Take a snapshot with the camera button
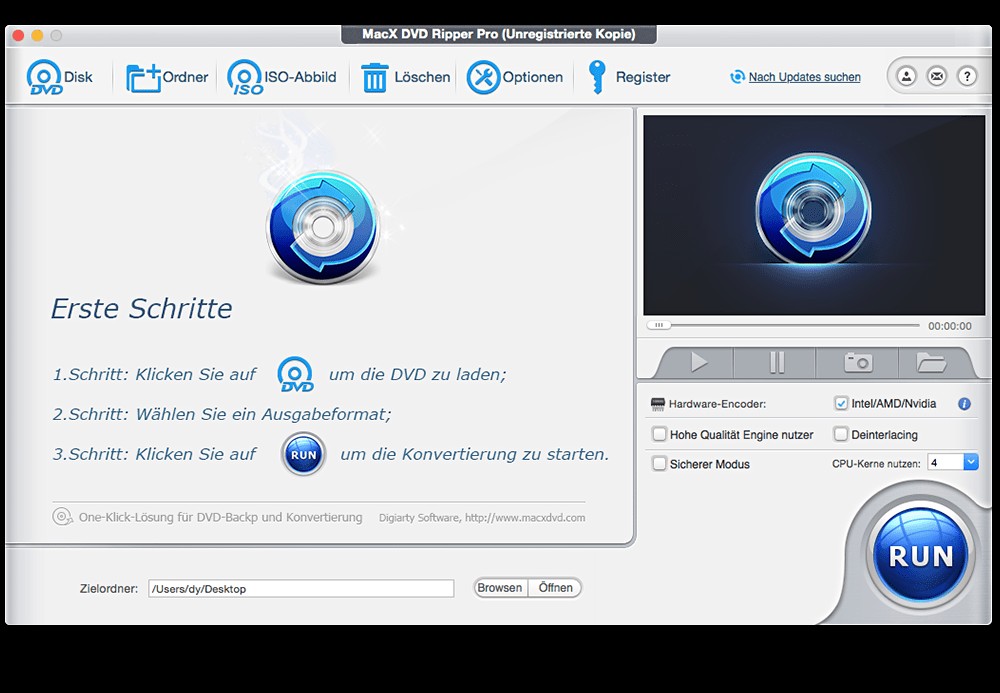1000x693 pixels. 858,363
